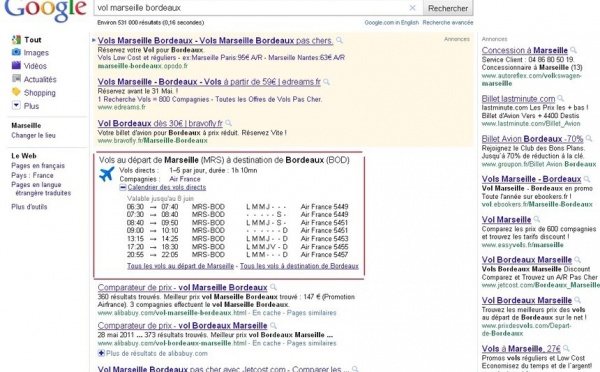Open Tous les vols à destination de Bordeaux
The height and width of the screenshot is (372, 600).
pos(299,266)
